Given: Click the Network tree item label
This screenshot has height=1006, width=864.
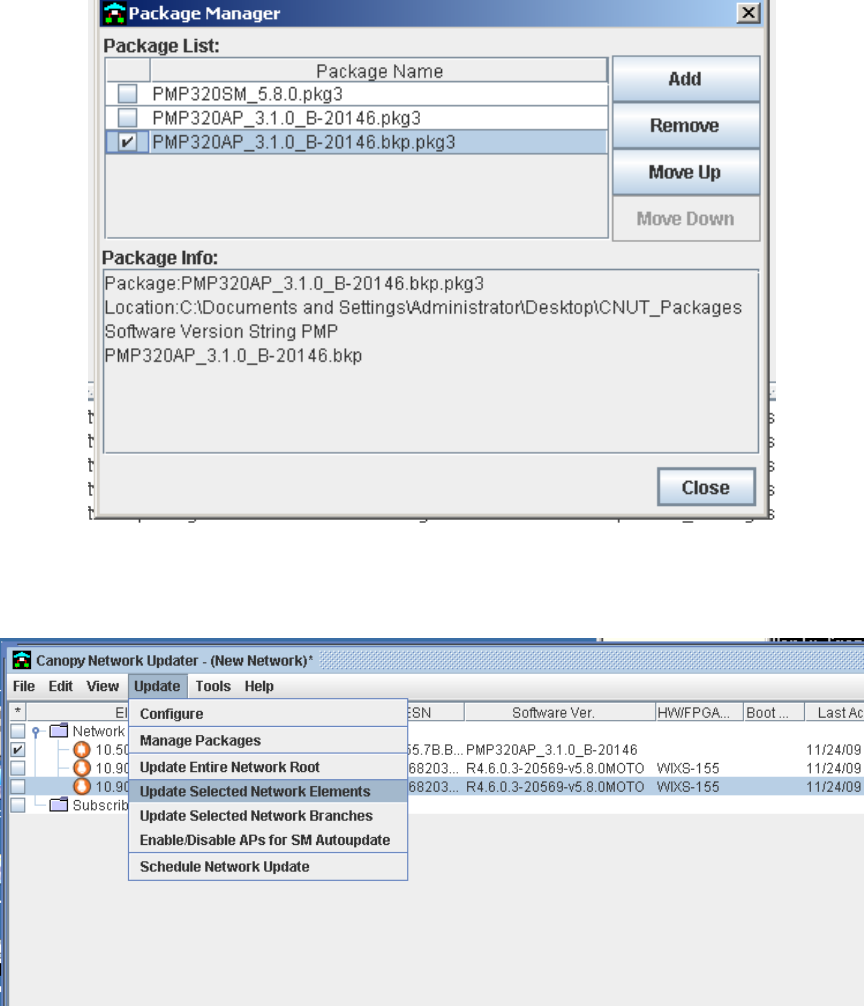Looking at the screenshot, I should pyautogui.click(x=99, y=731).
